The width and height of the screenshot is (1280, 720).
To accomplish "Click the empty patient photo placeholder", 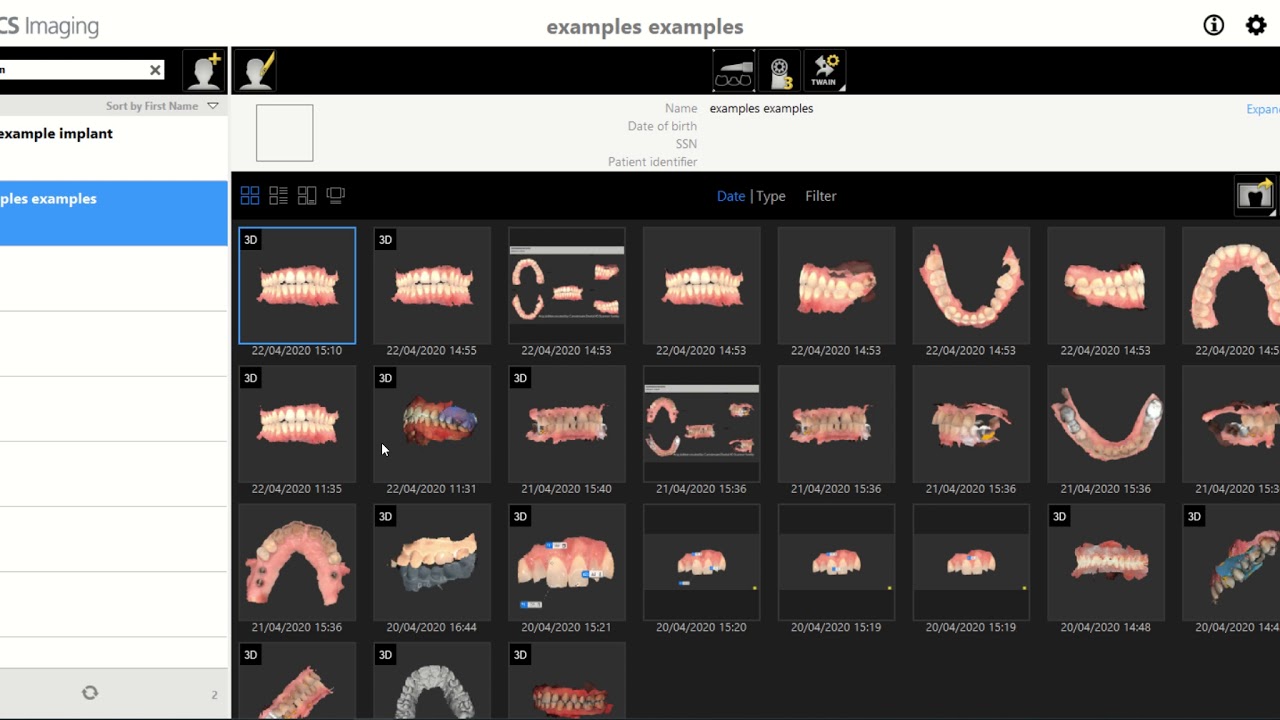I will point(284,133).
